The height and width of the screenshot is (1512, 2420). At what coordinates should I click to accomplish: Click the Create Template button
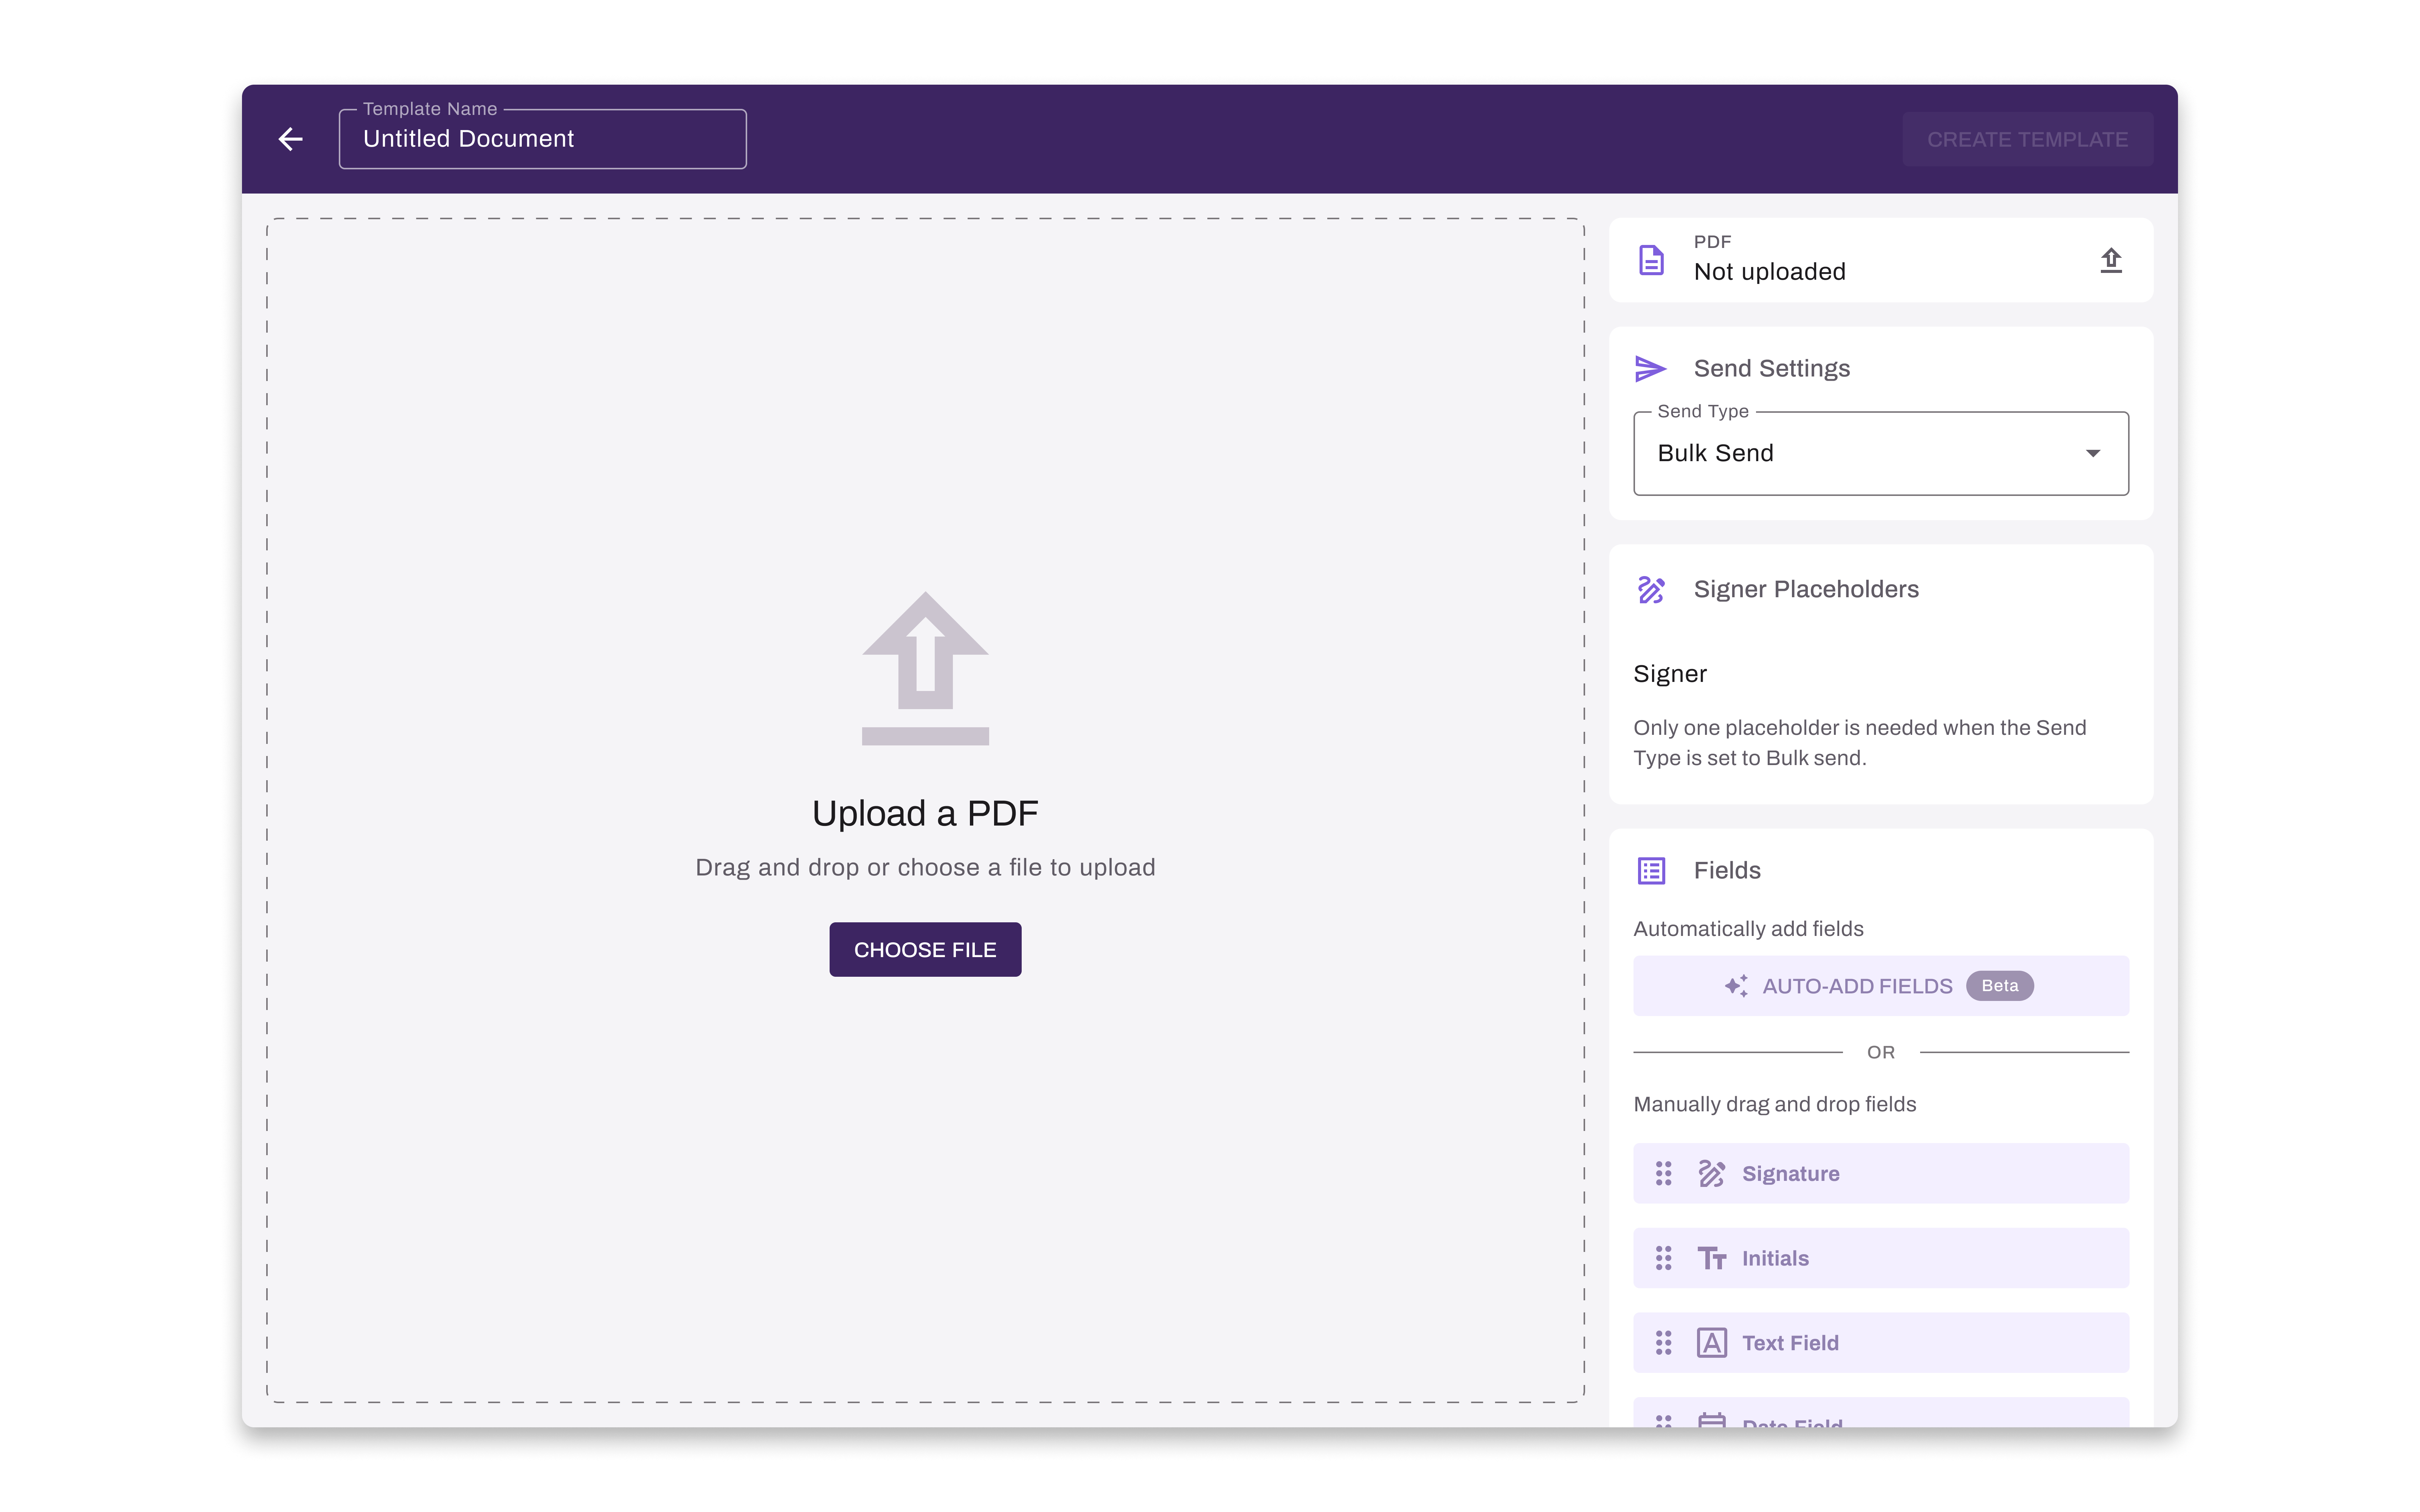2027,139
